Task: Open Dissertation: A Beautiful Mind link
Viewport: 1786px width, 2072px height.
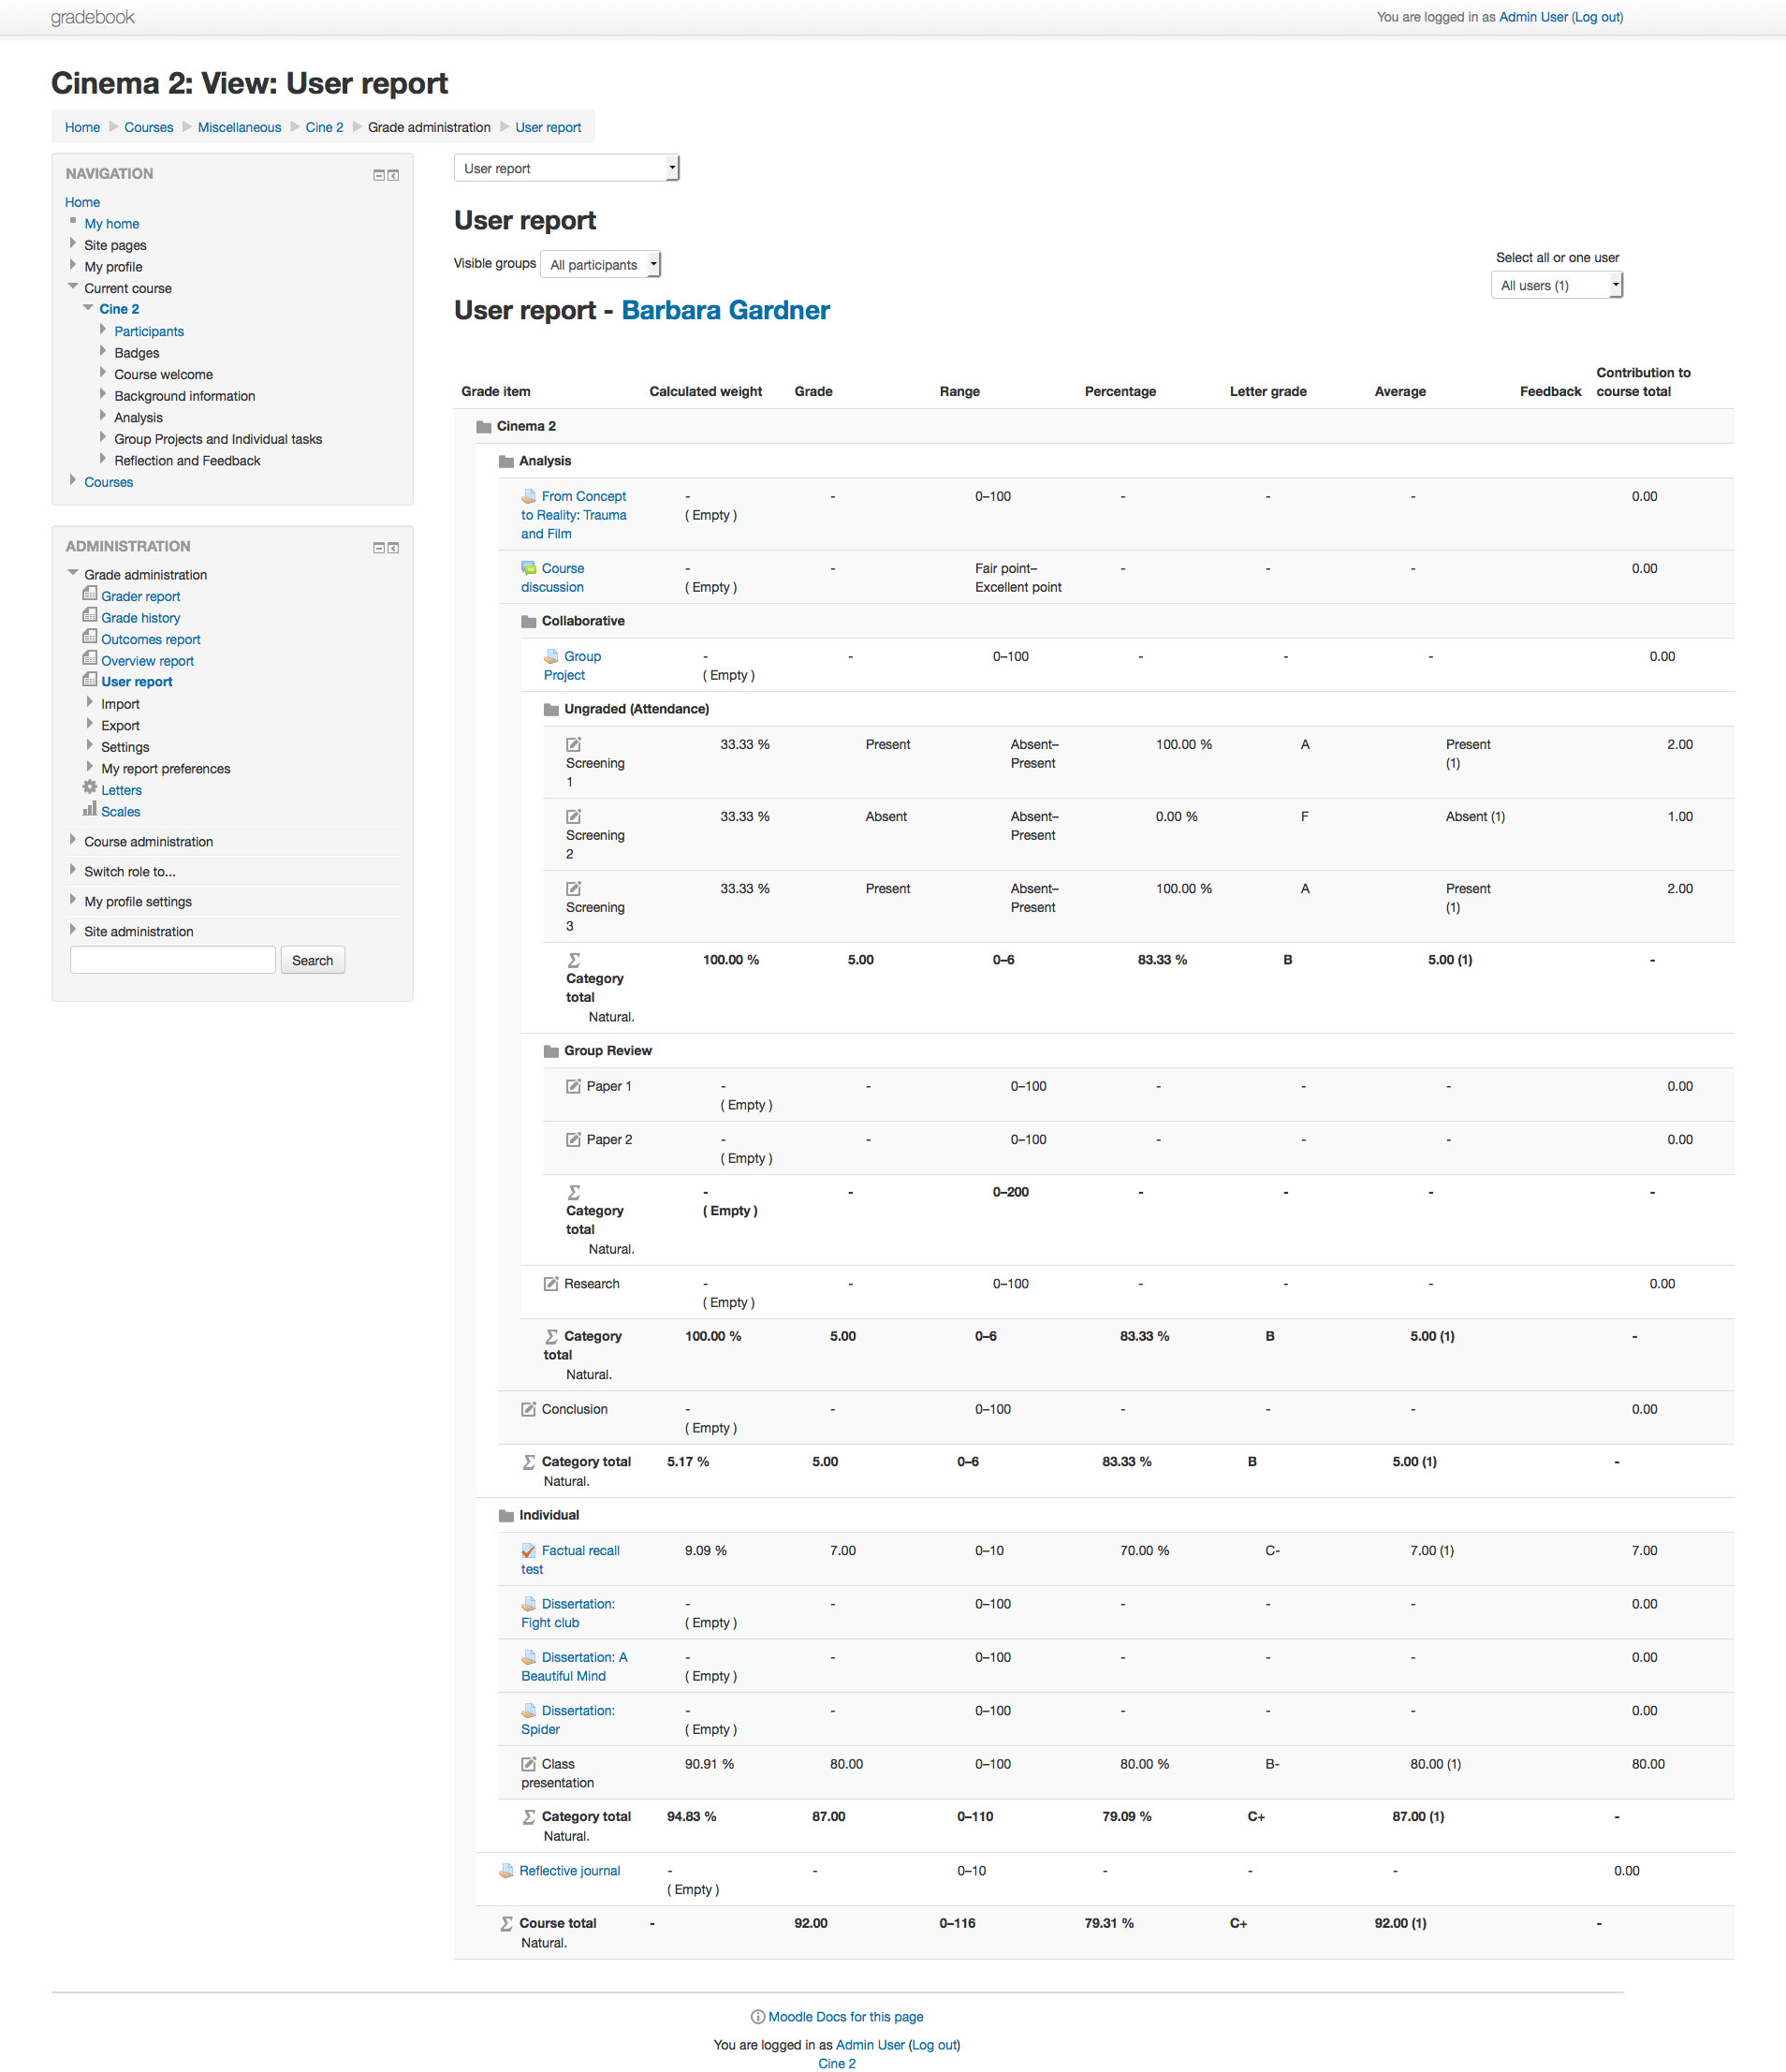Action: click(x=574, y=1667)
